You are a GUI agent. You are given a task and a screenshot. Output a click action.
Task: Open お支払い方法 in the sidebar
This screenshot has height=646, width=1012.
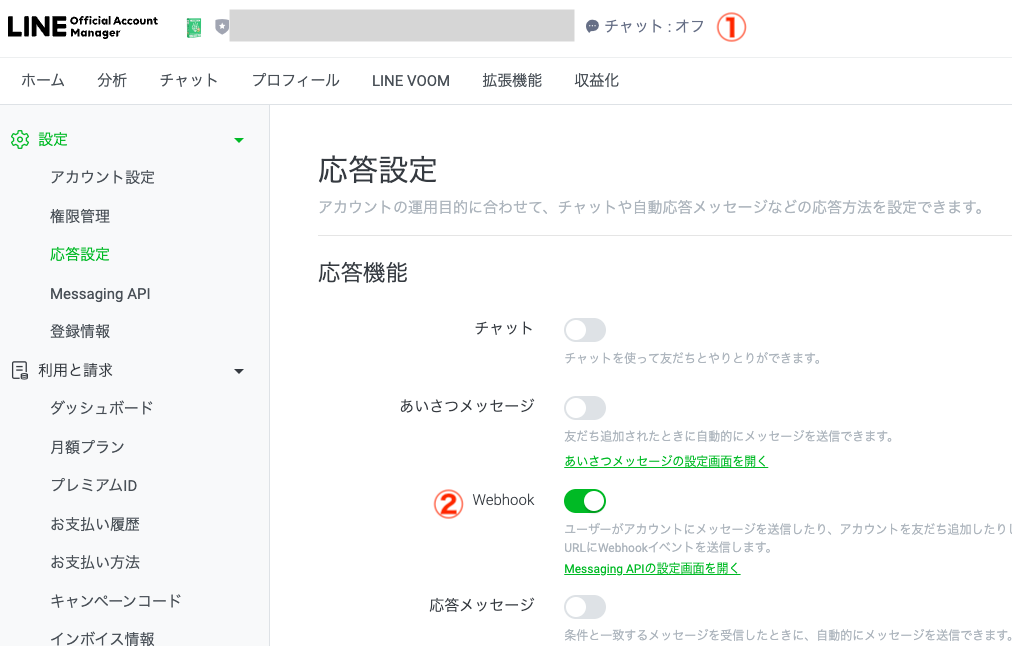[x=95, y=562]
